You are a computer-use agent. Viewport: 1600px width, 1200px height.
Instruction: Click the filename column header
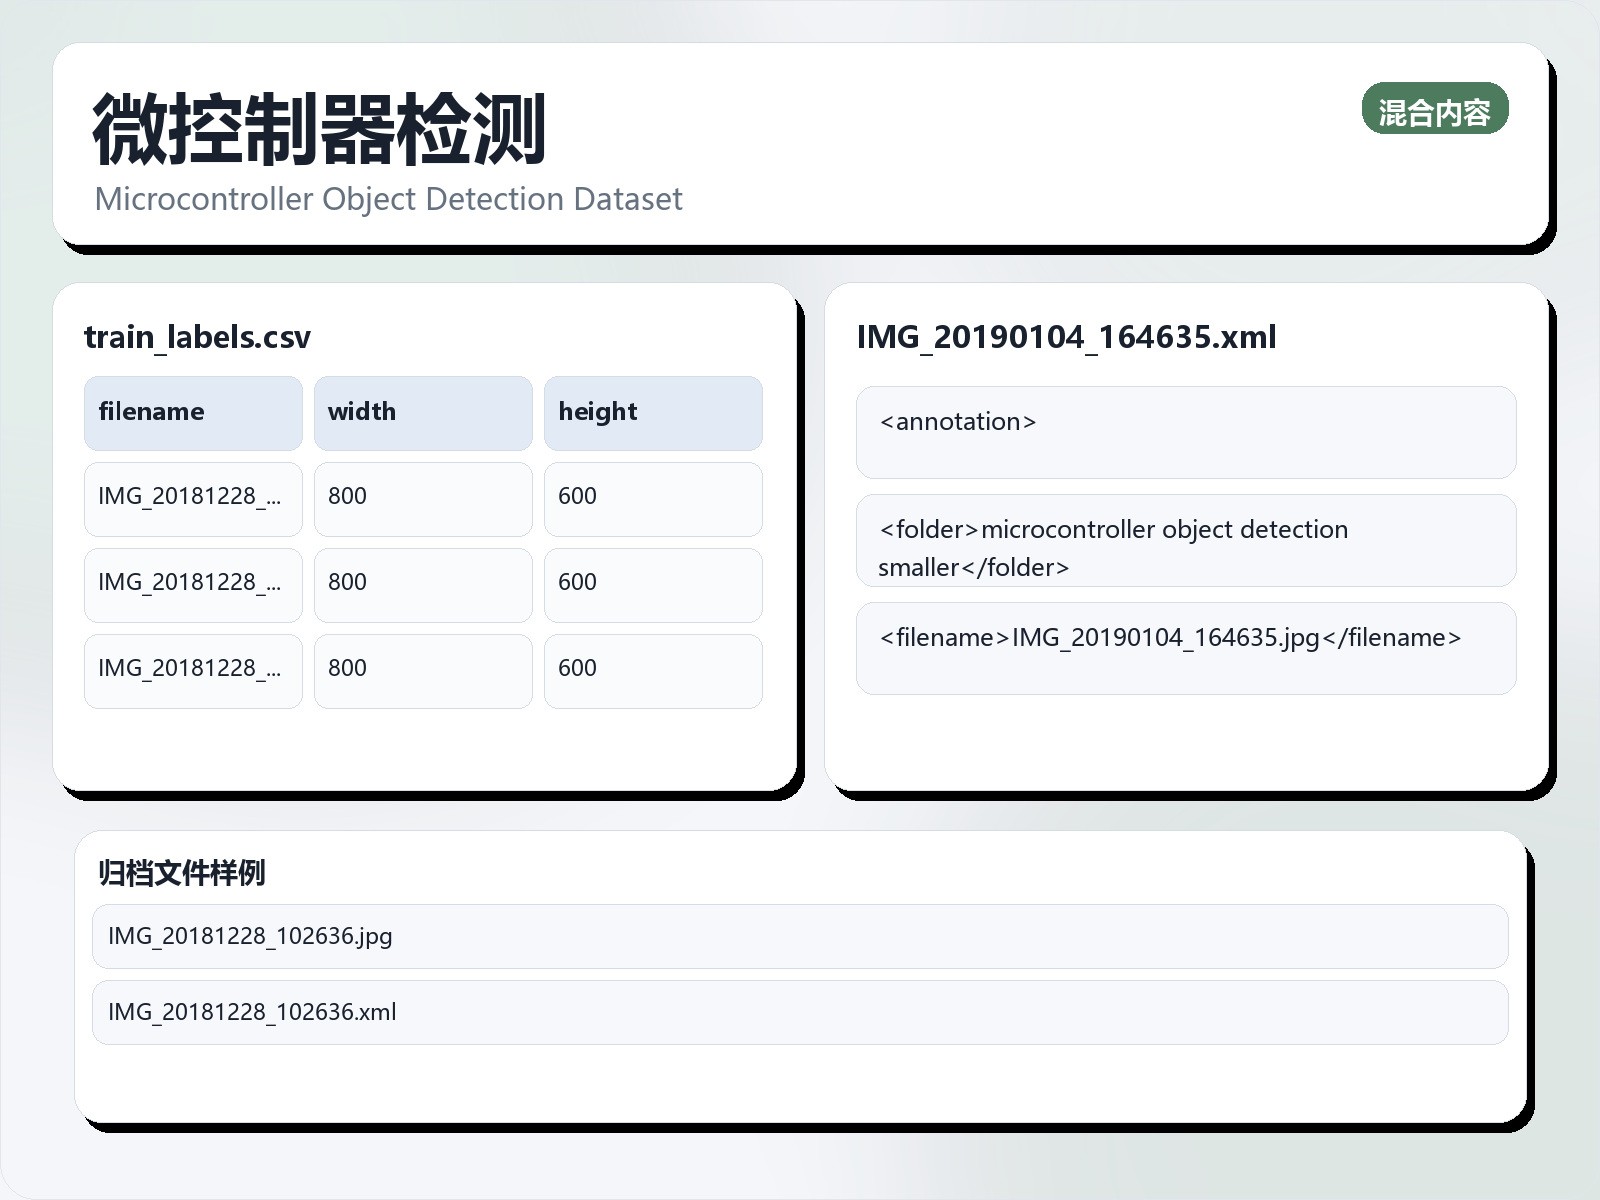193,413
